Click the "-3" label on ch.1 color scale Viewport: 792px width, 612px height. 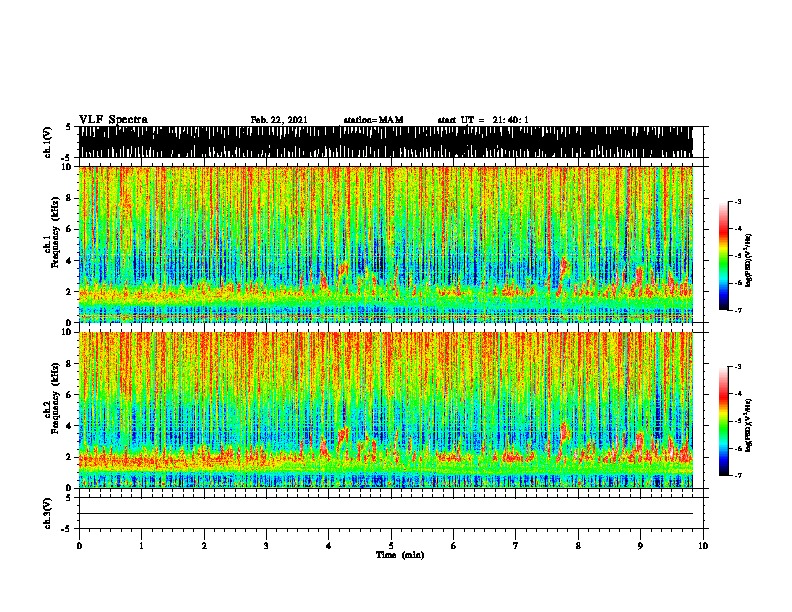pos(738,201)
